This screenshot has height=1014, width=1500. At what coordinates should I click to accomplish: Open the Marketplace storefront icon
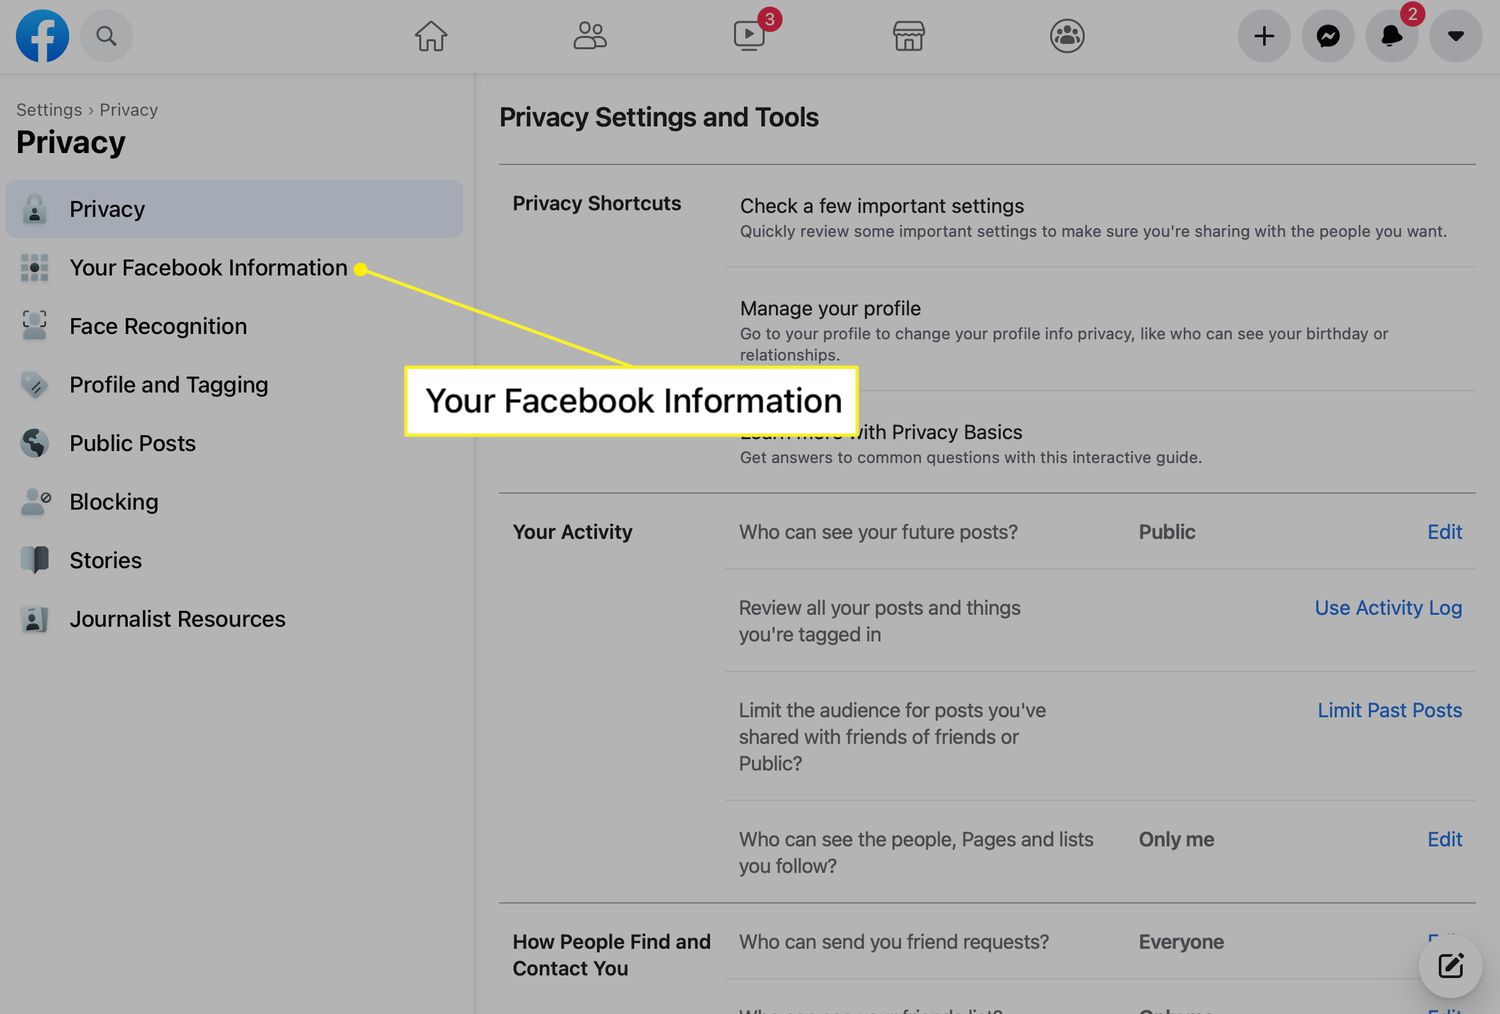click(x=908, y=36)
